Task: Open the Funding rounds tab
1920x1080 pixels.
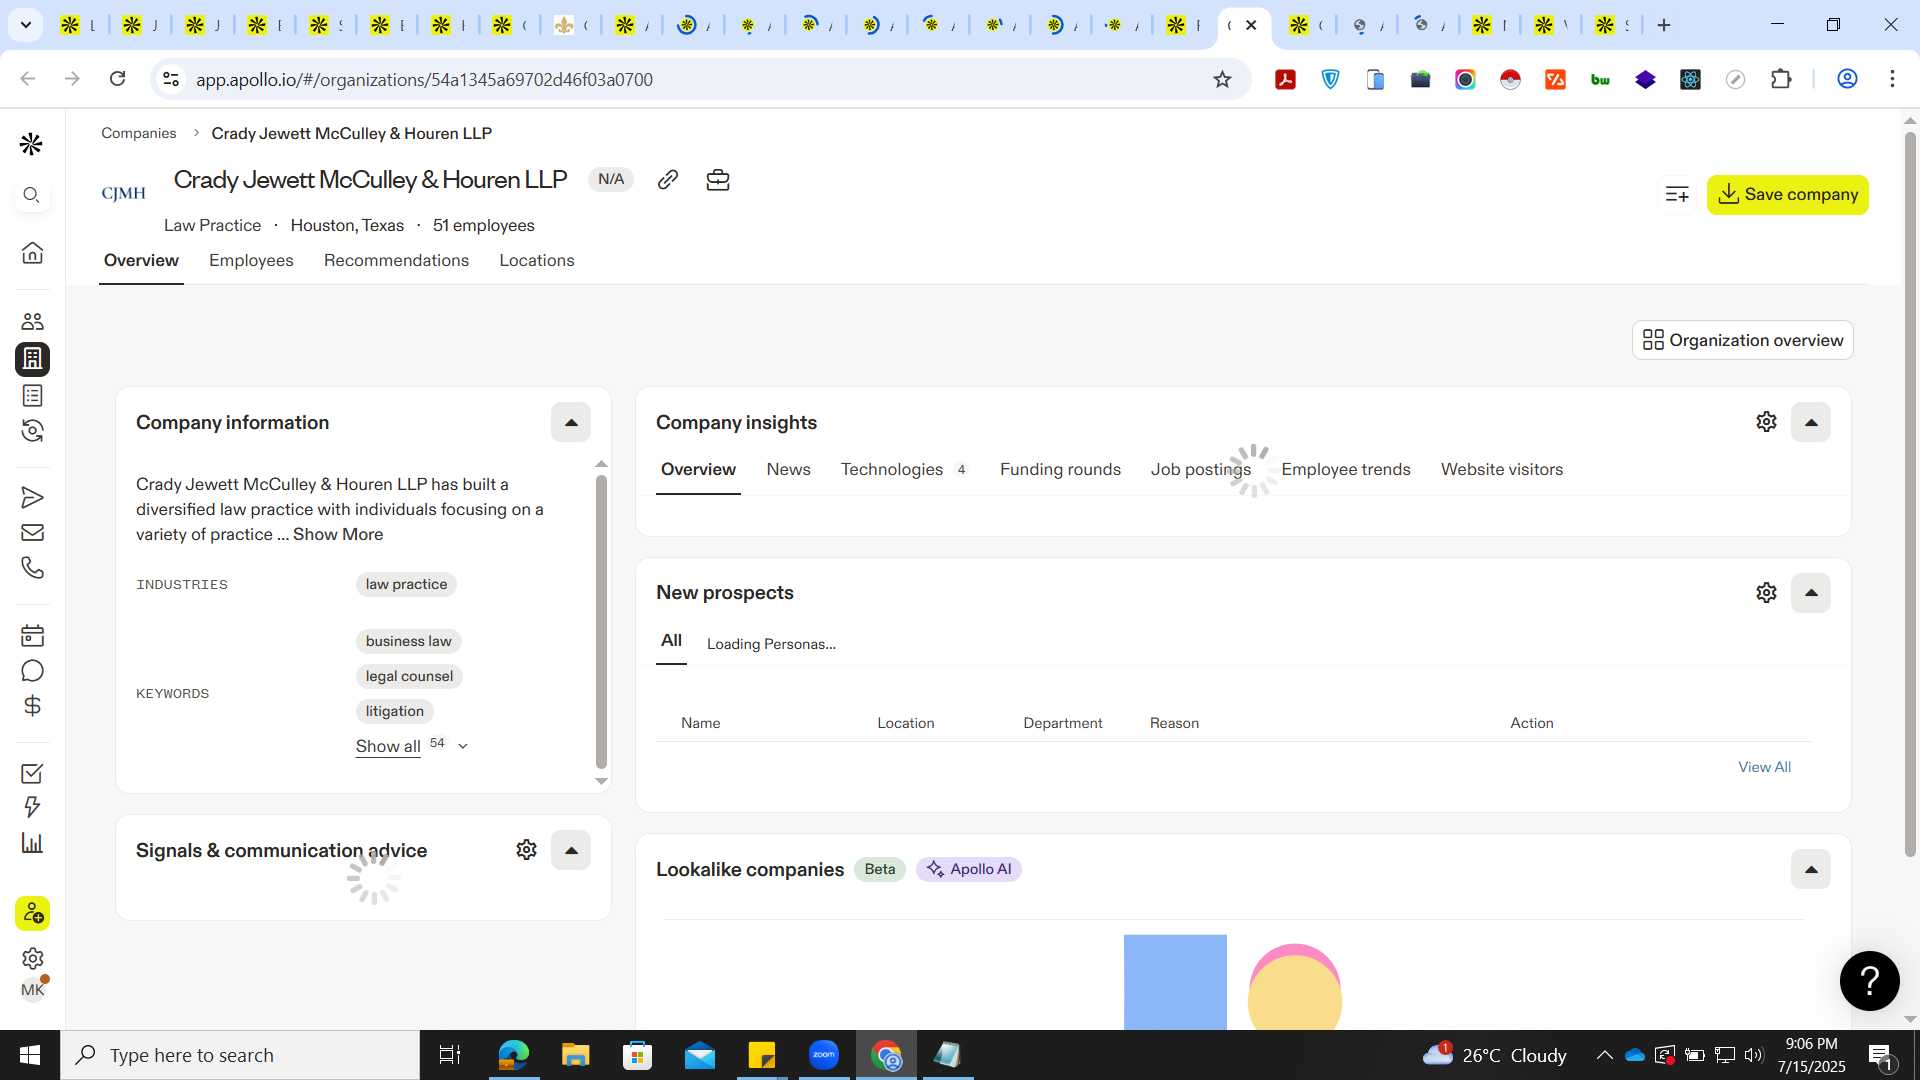Action: click(1060, 469)
